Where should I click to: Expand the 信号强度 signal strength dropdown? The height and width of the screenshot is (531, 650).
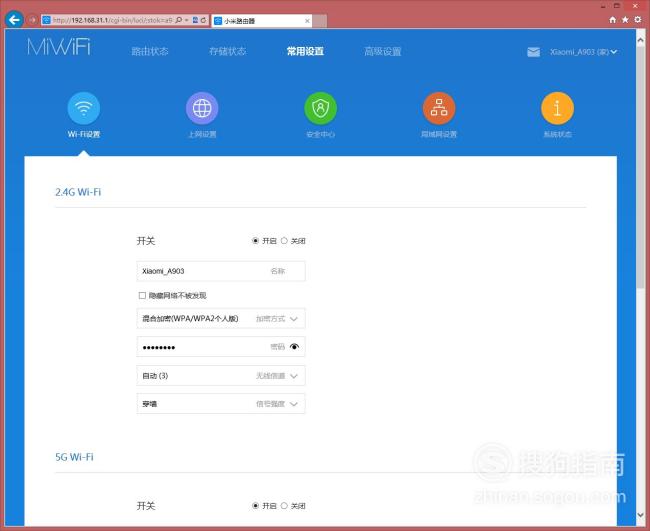pyautogui.click(x=294, y=404)
